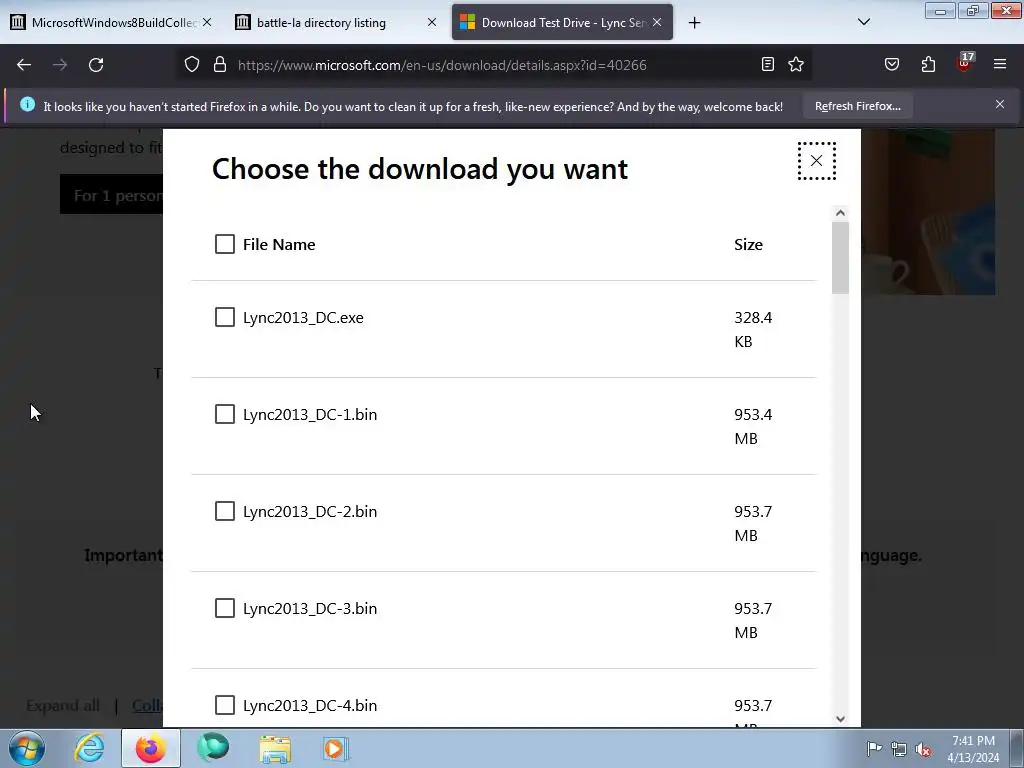
Task: Open Windows Explorer folder from taskbar
Action: click(x=275, y=748)
